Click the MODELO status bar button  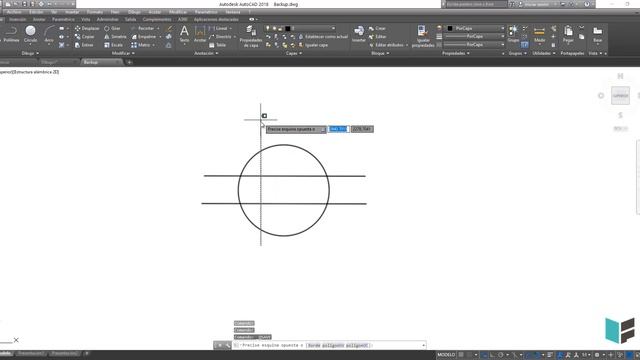coord(446,355)
